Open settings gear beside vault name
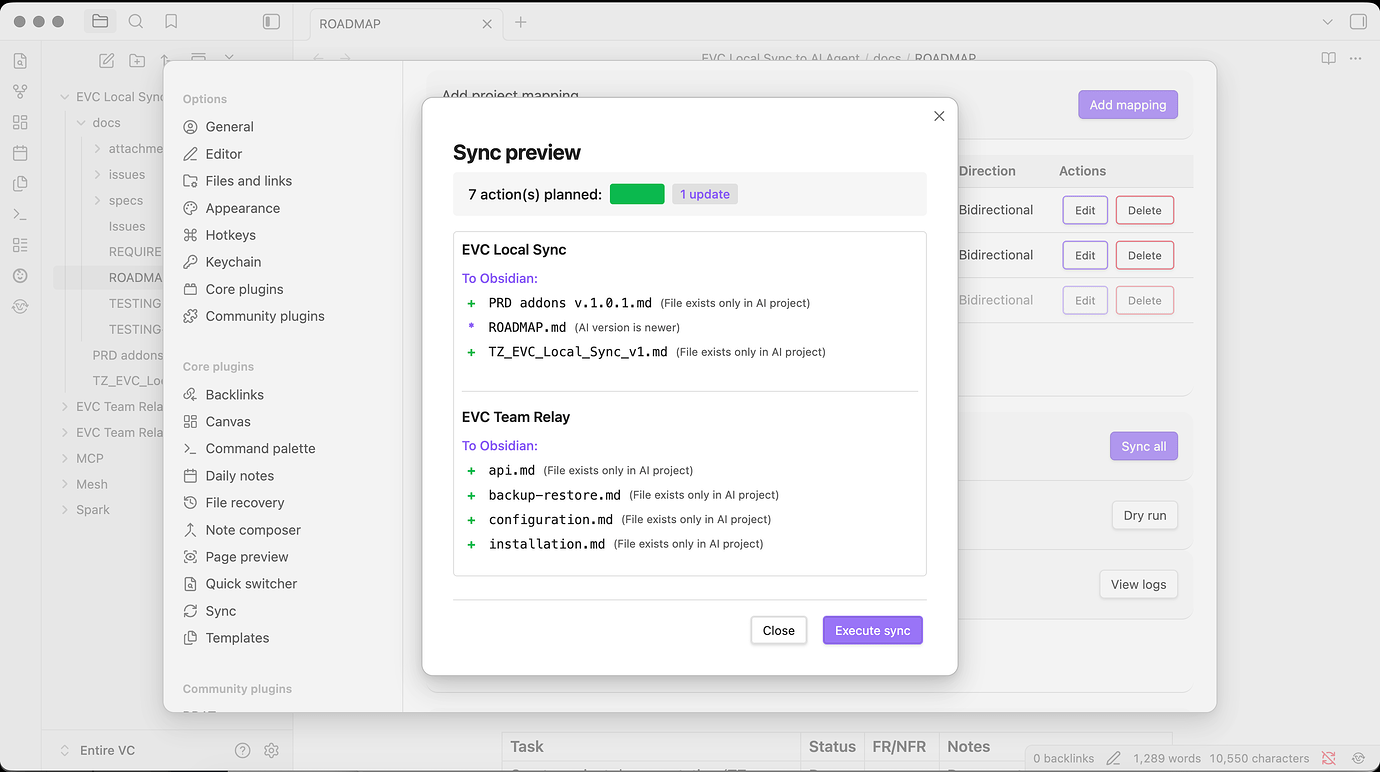 [271, 750]
